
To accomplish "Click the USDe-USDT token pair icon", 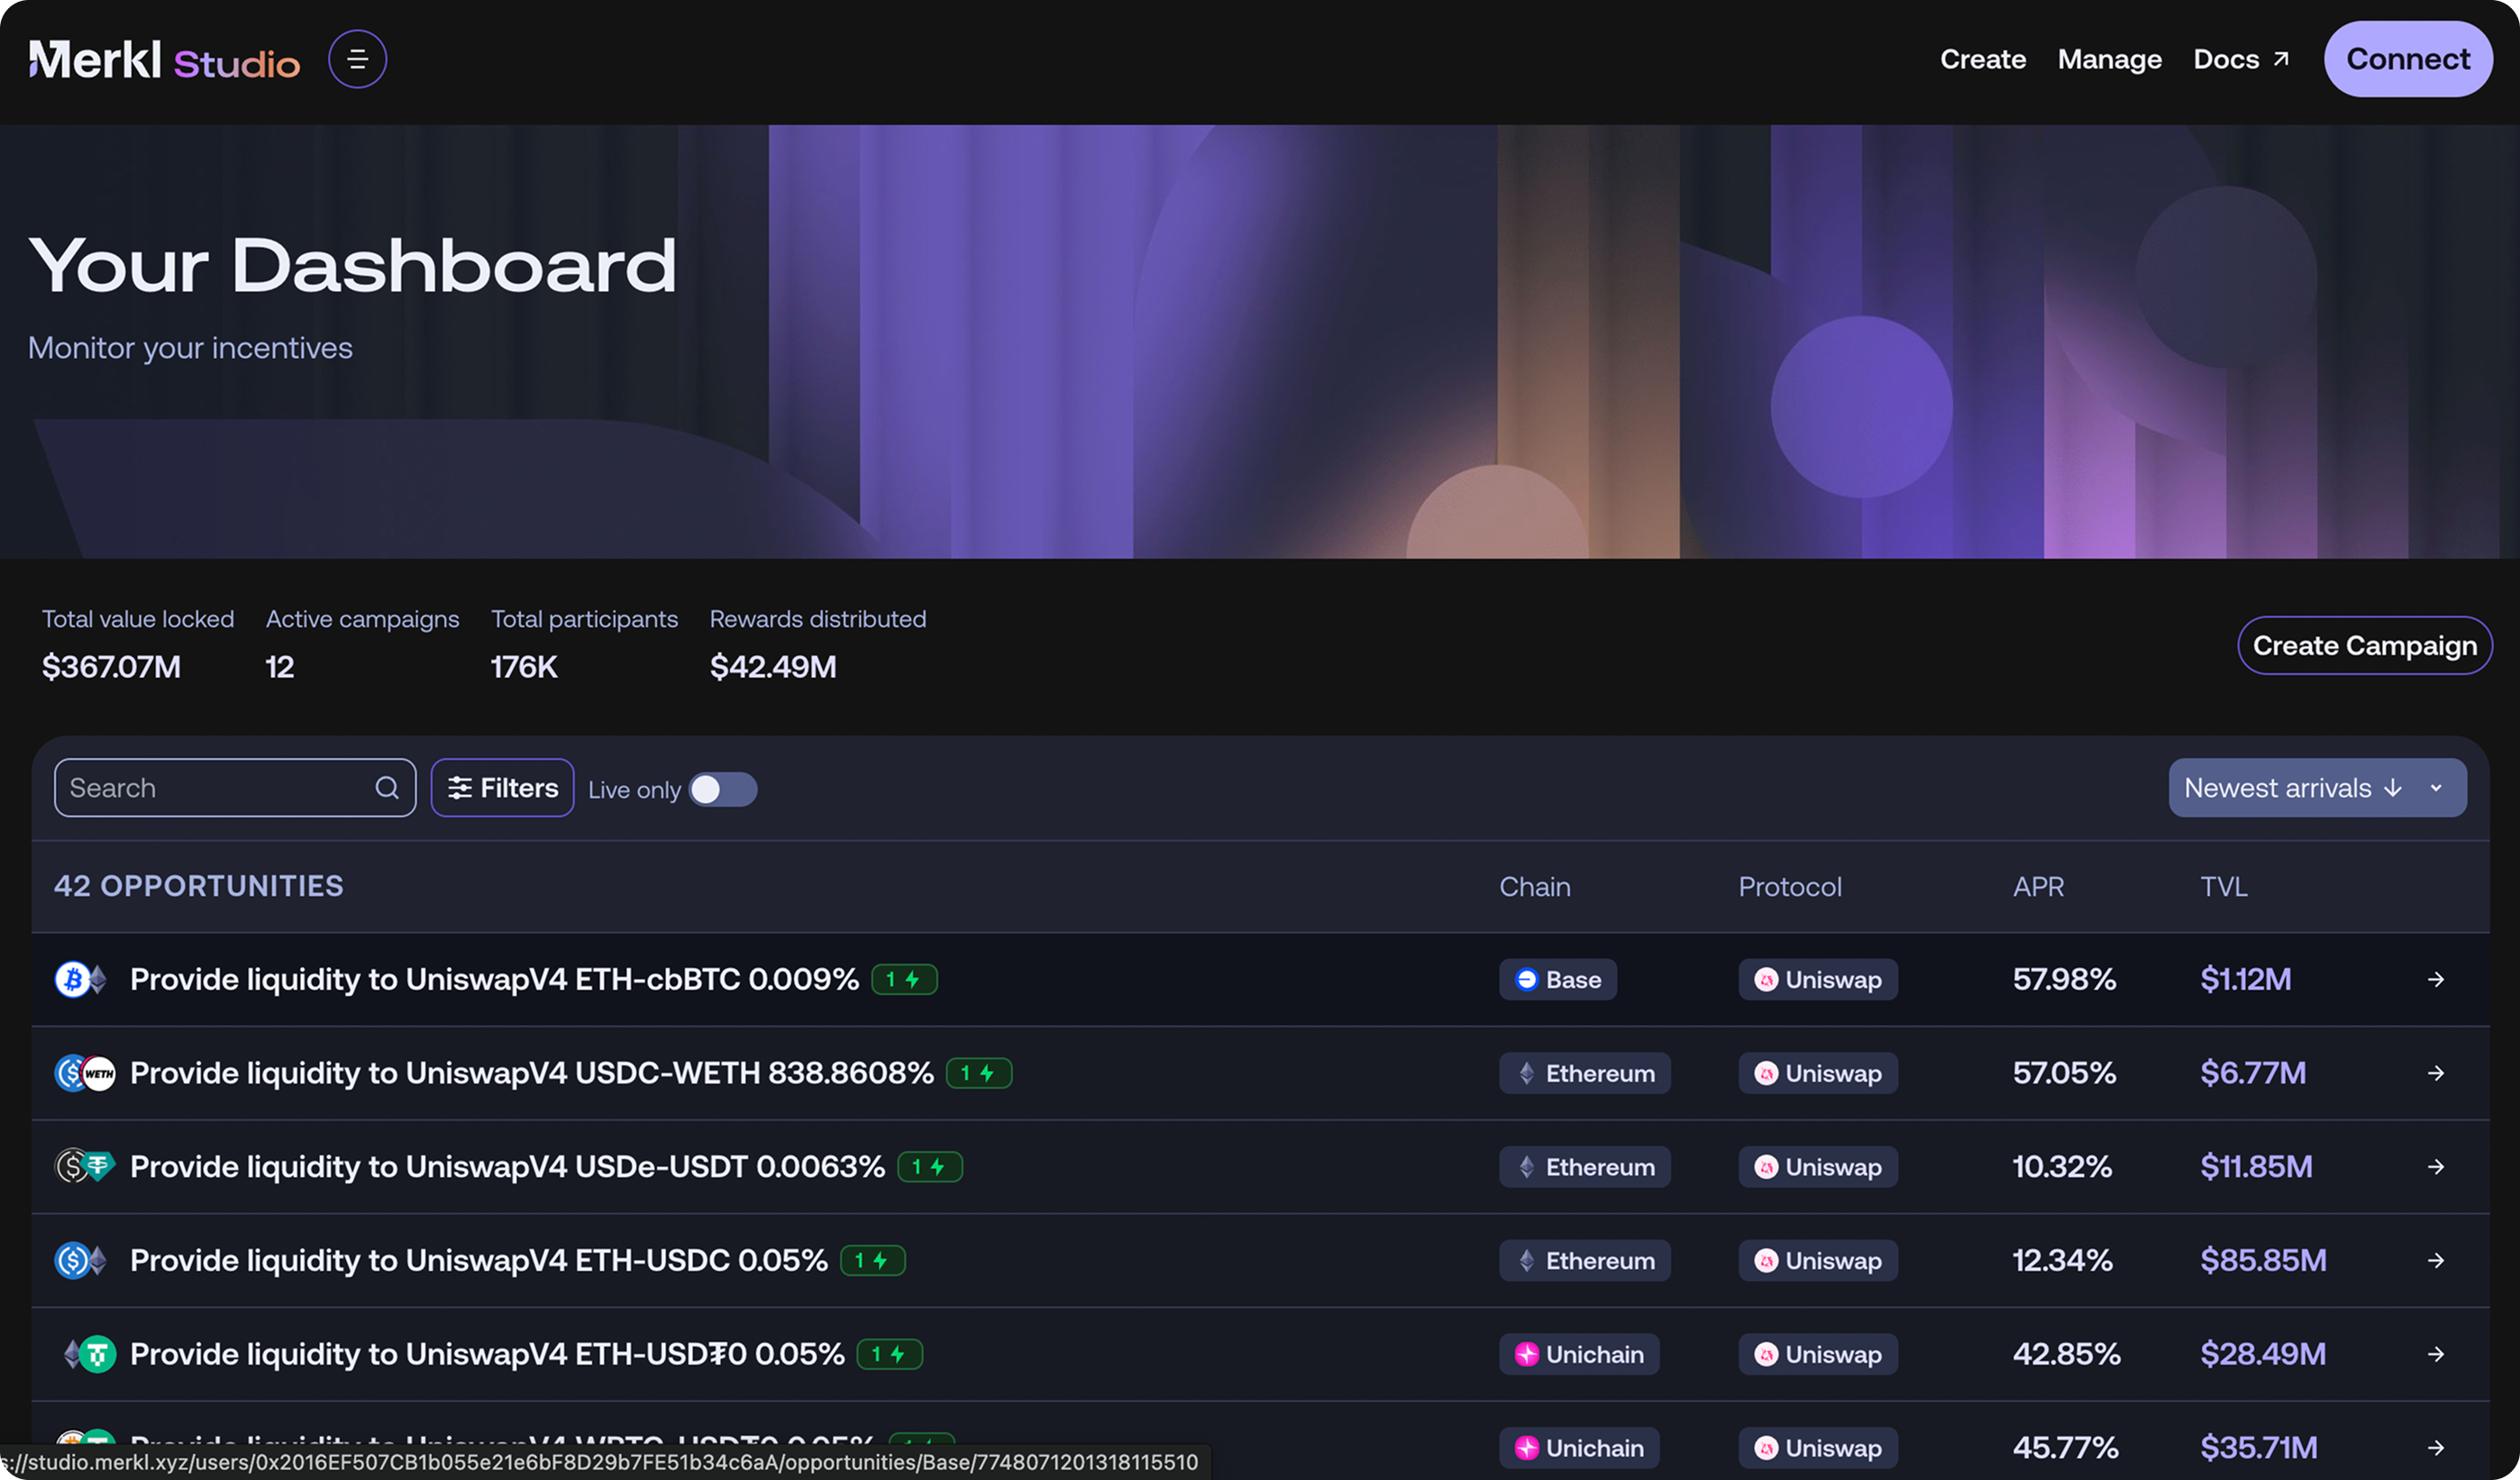I will pos(85,1166).
